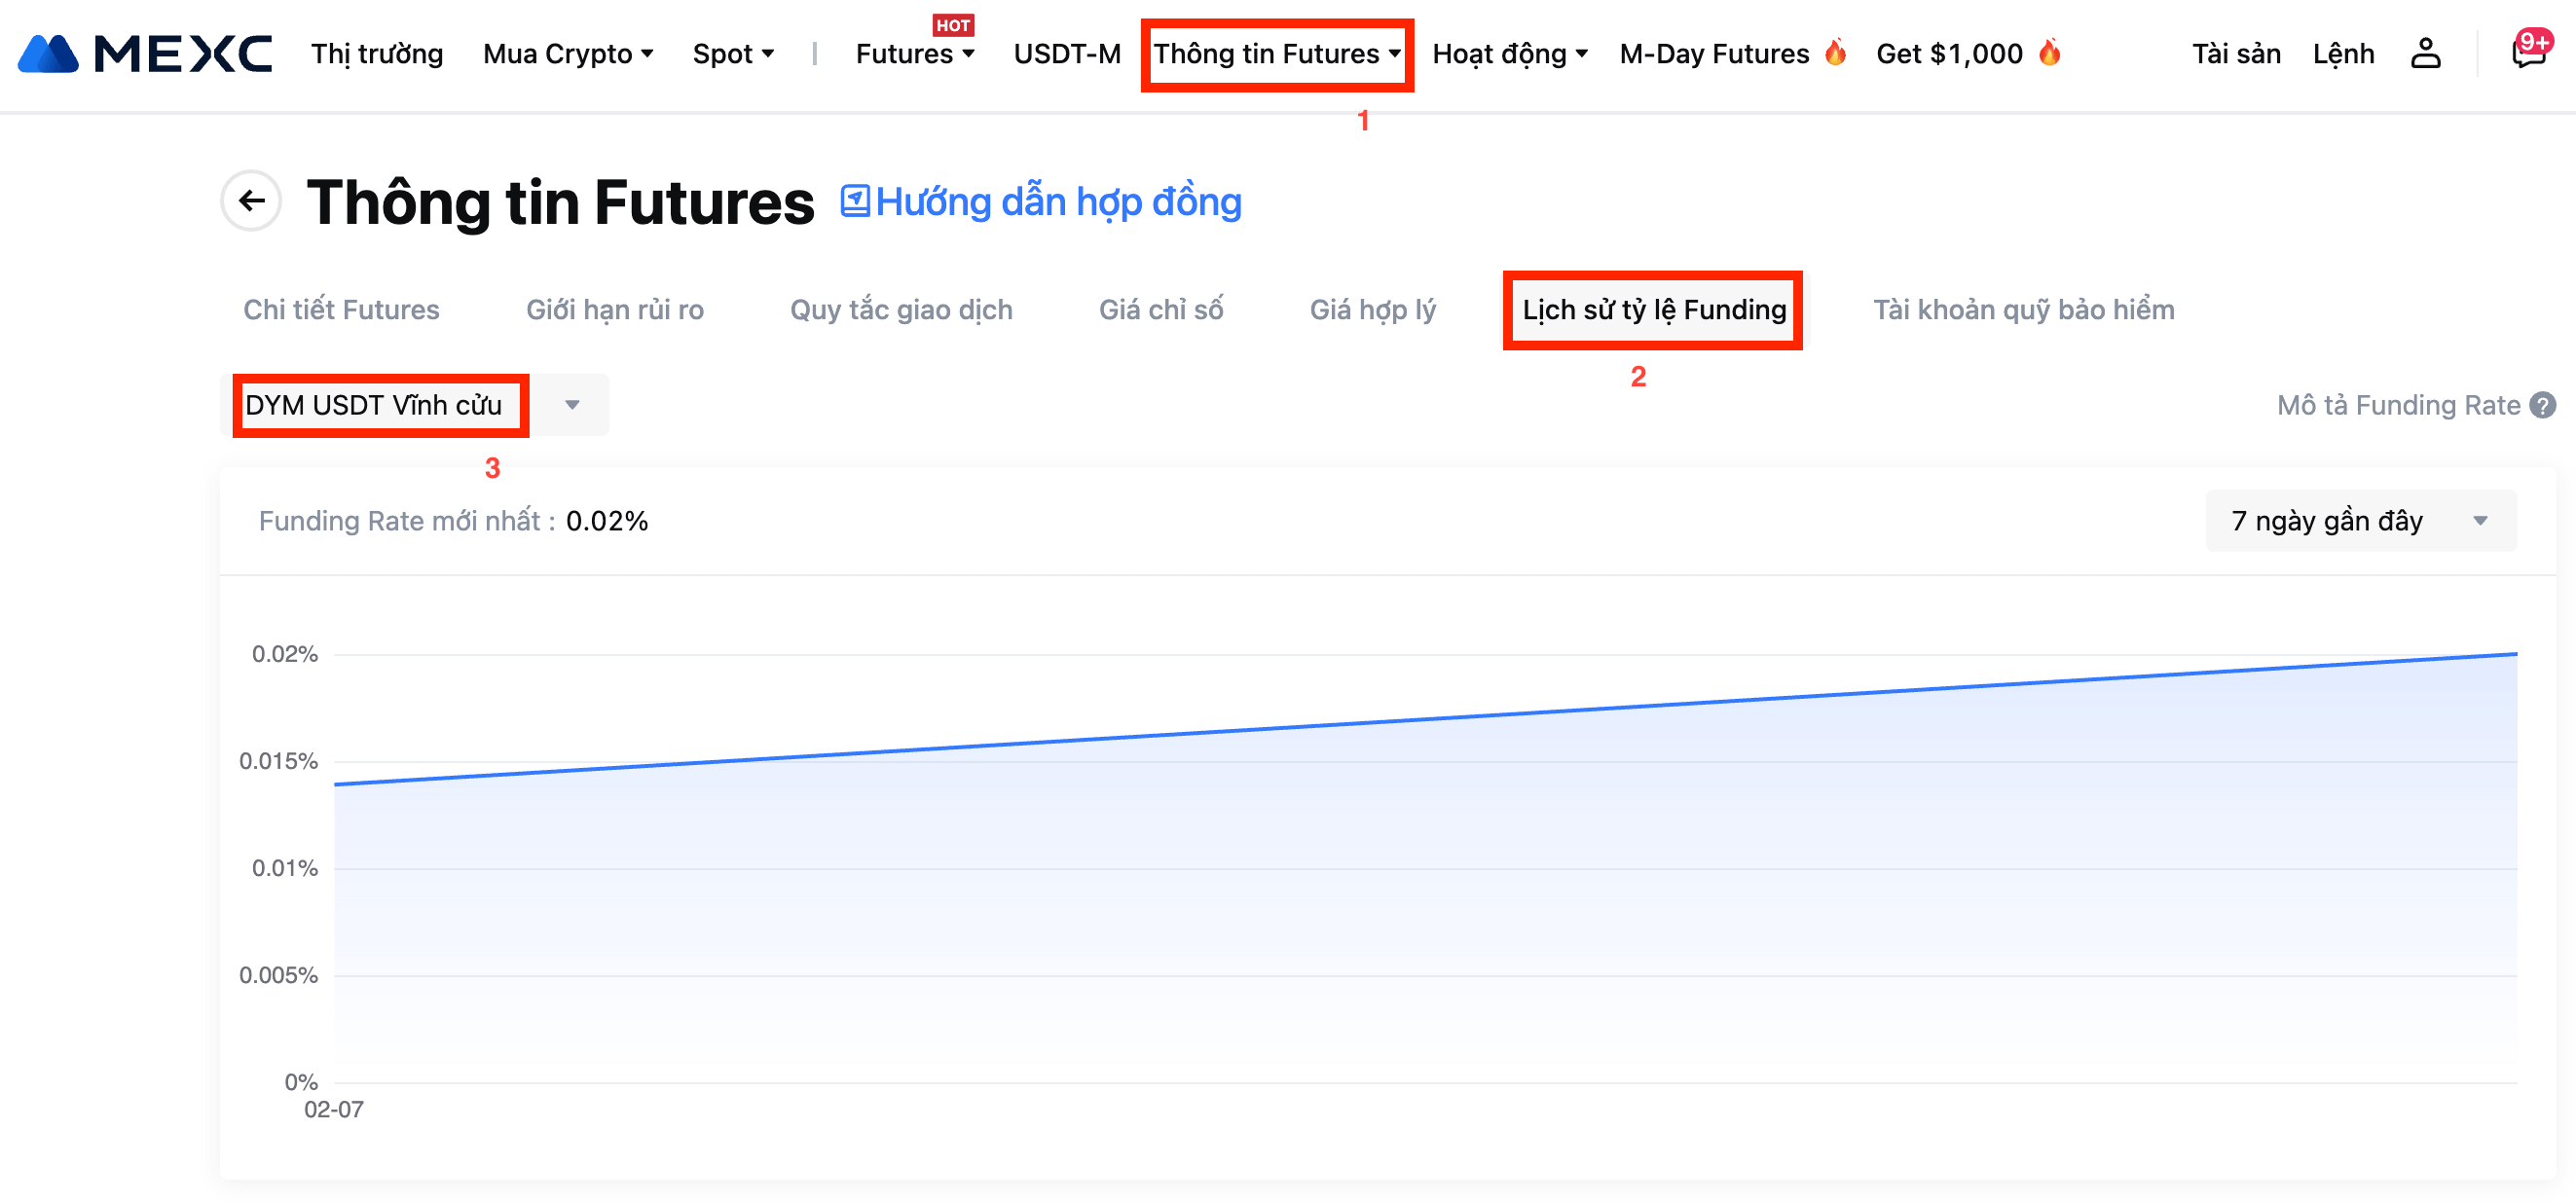Open the user profile icon
Screen dimensions: 2576x1203
pyautogui.click(x=2425, y=54)
